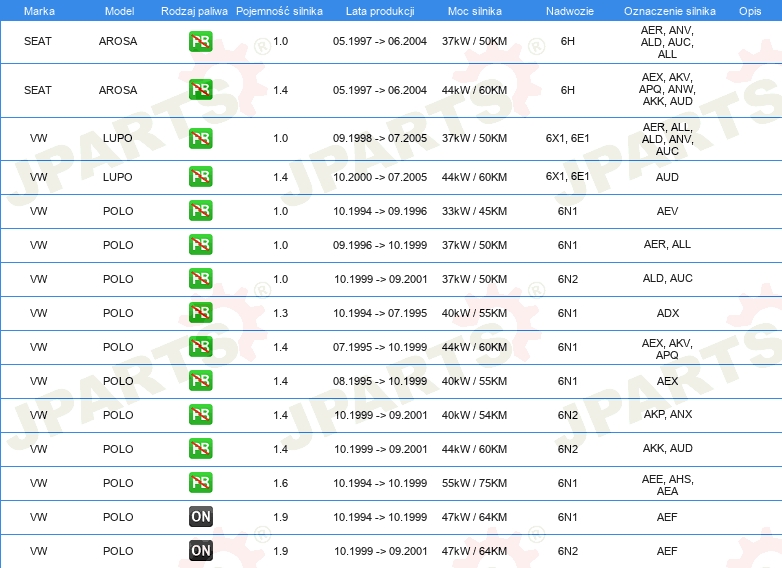Click the Pojemność silnika column header
Image resolution: width=782 pixels, height=568 pixels.
(x=279, y=11)
